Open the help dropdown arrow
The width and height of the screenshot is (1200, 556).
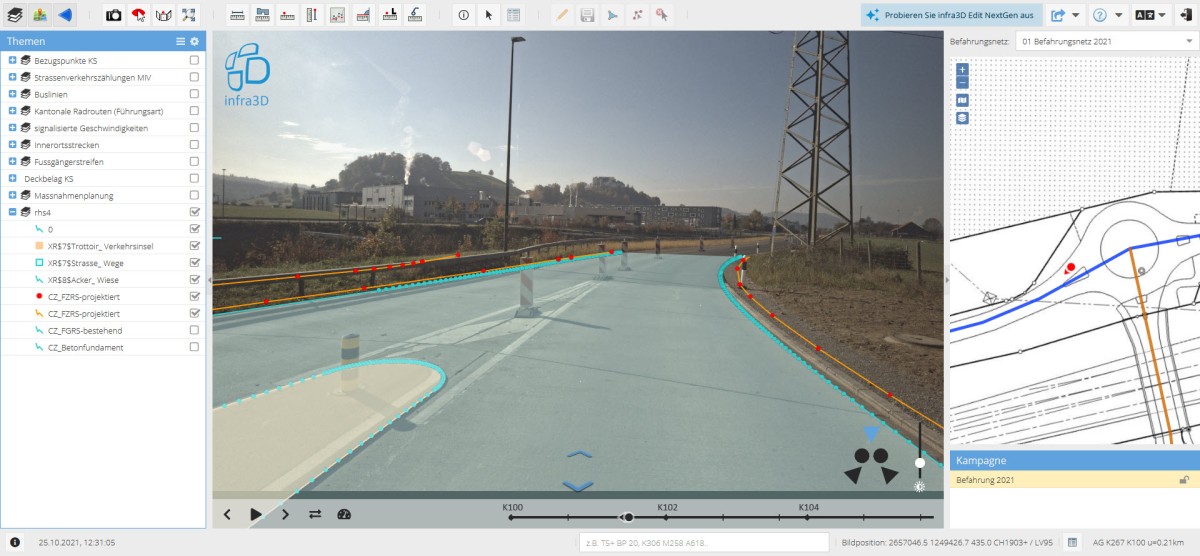(1118, 15)
